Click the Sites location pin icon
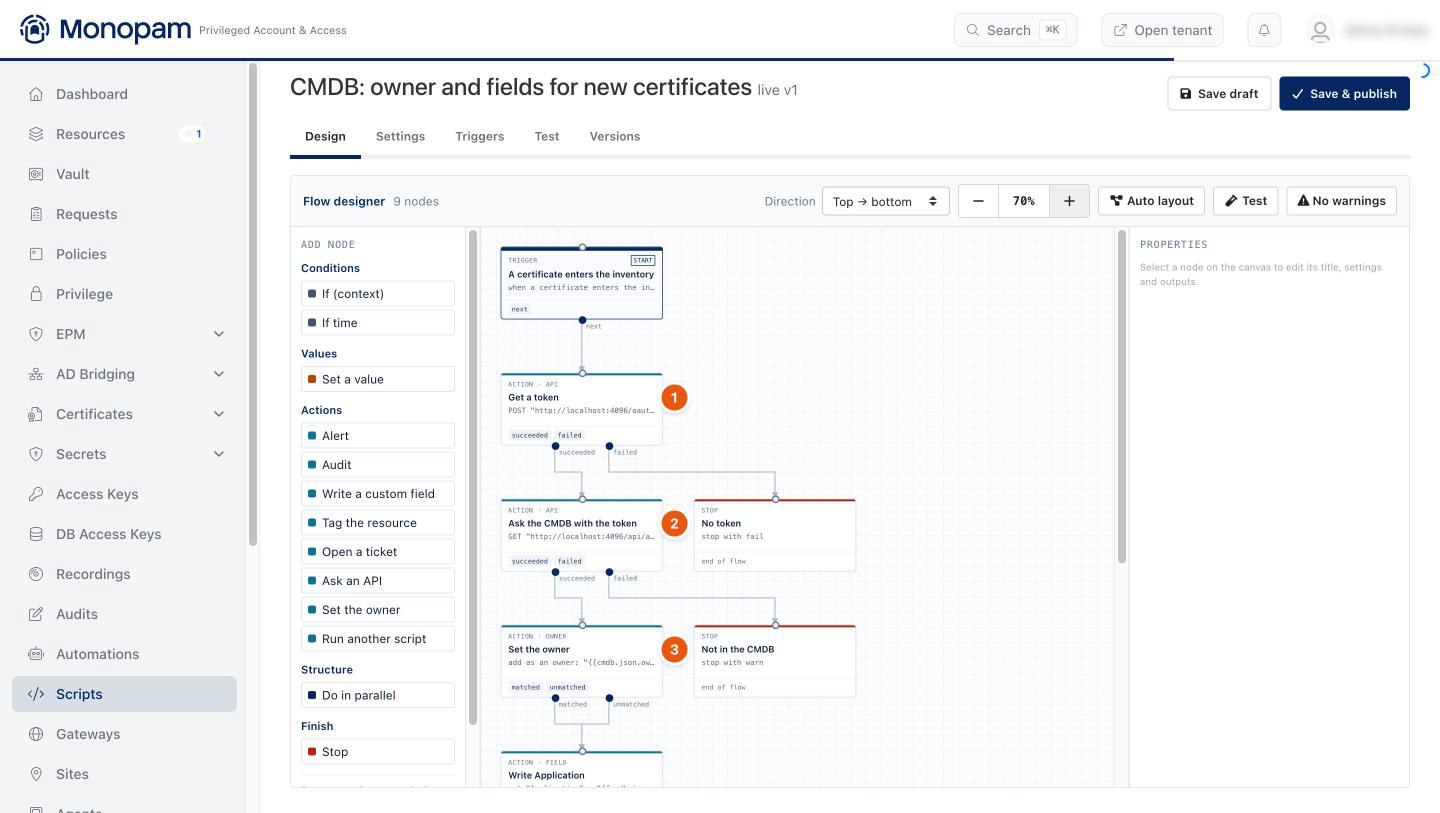The width and height of the screenshot is (1440, 813). click(x=36, y=774)
